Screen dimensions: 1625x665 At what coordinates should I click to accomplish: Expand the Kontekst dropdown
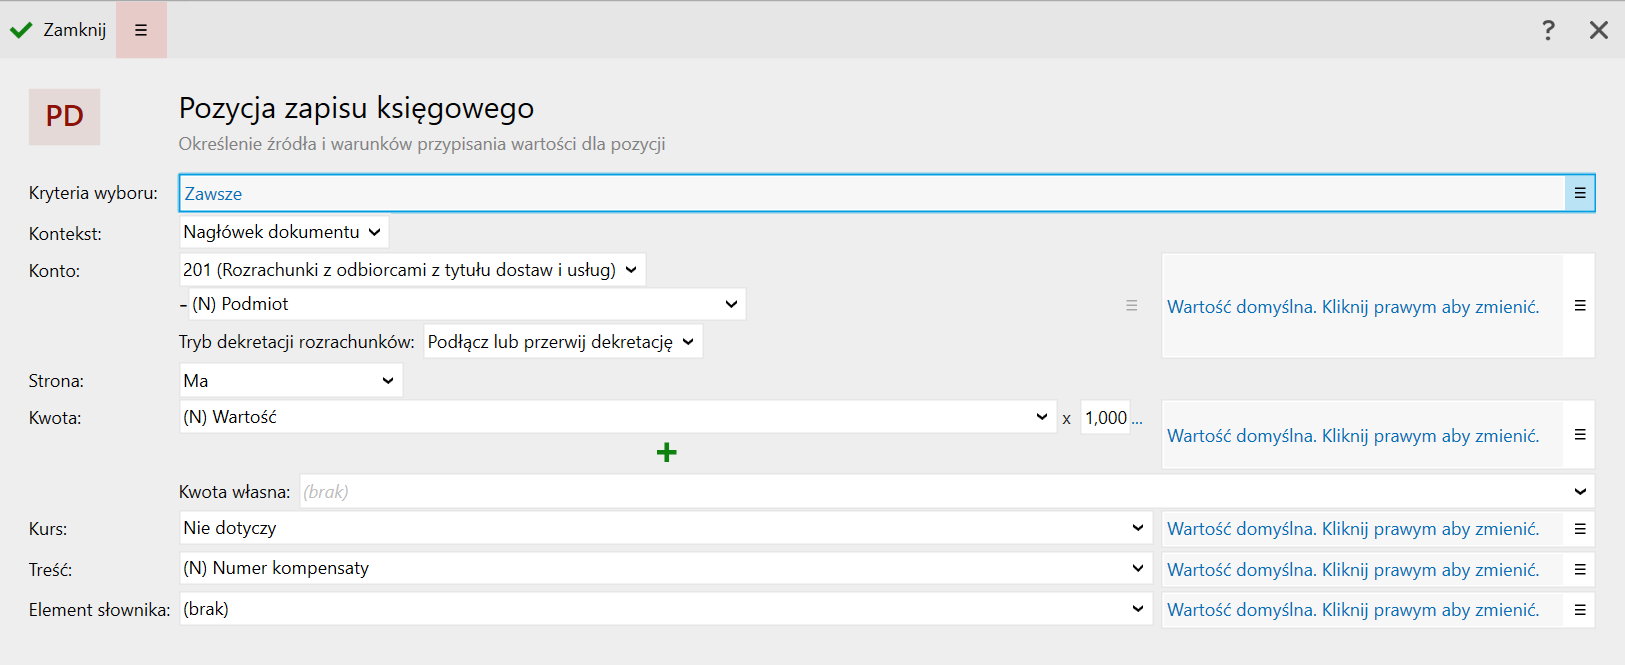(x=283, y=232)
